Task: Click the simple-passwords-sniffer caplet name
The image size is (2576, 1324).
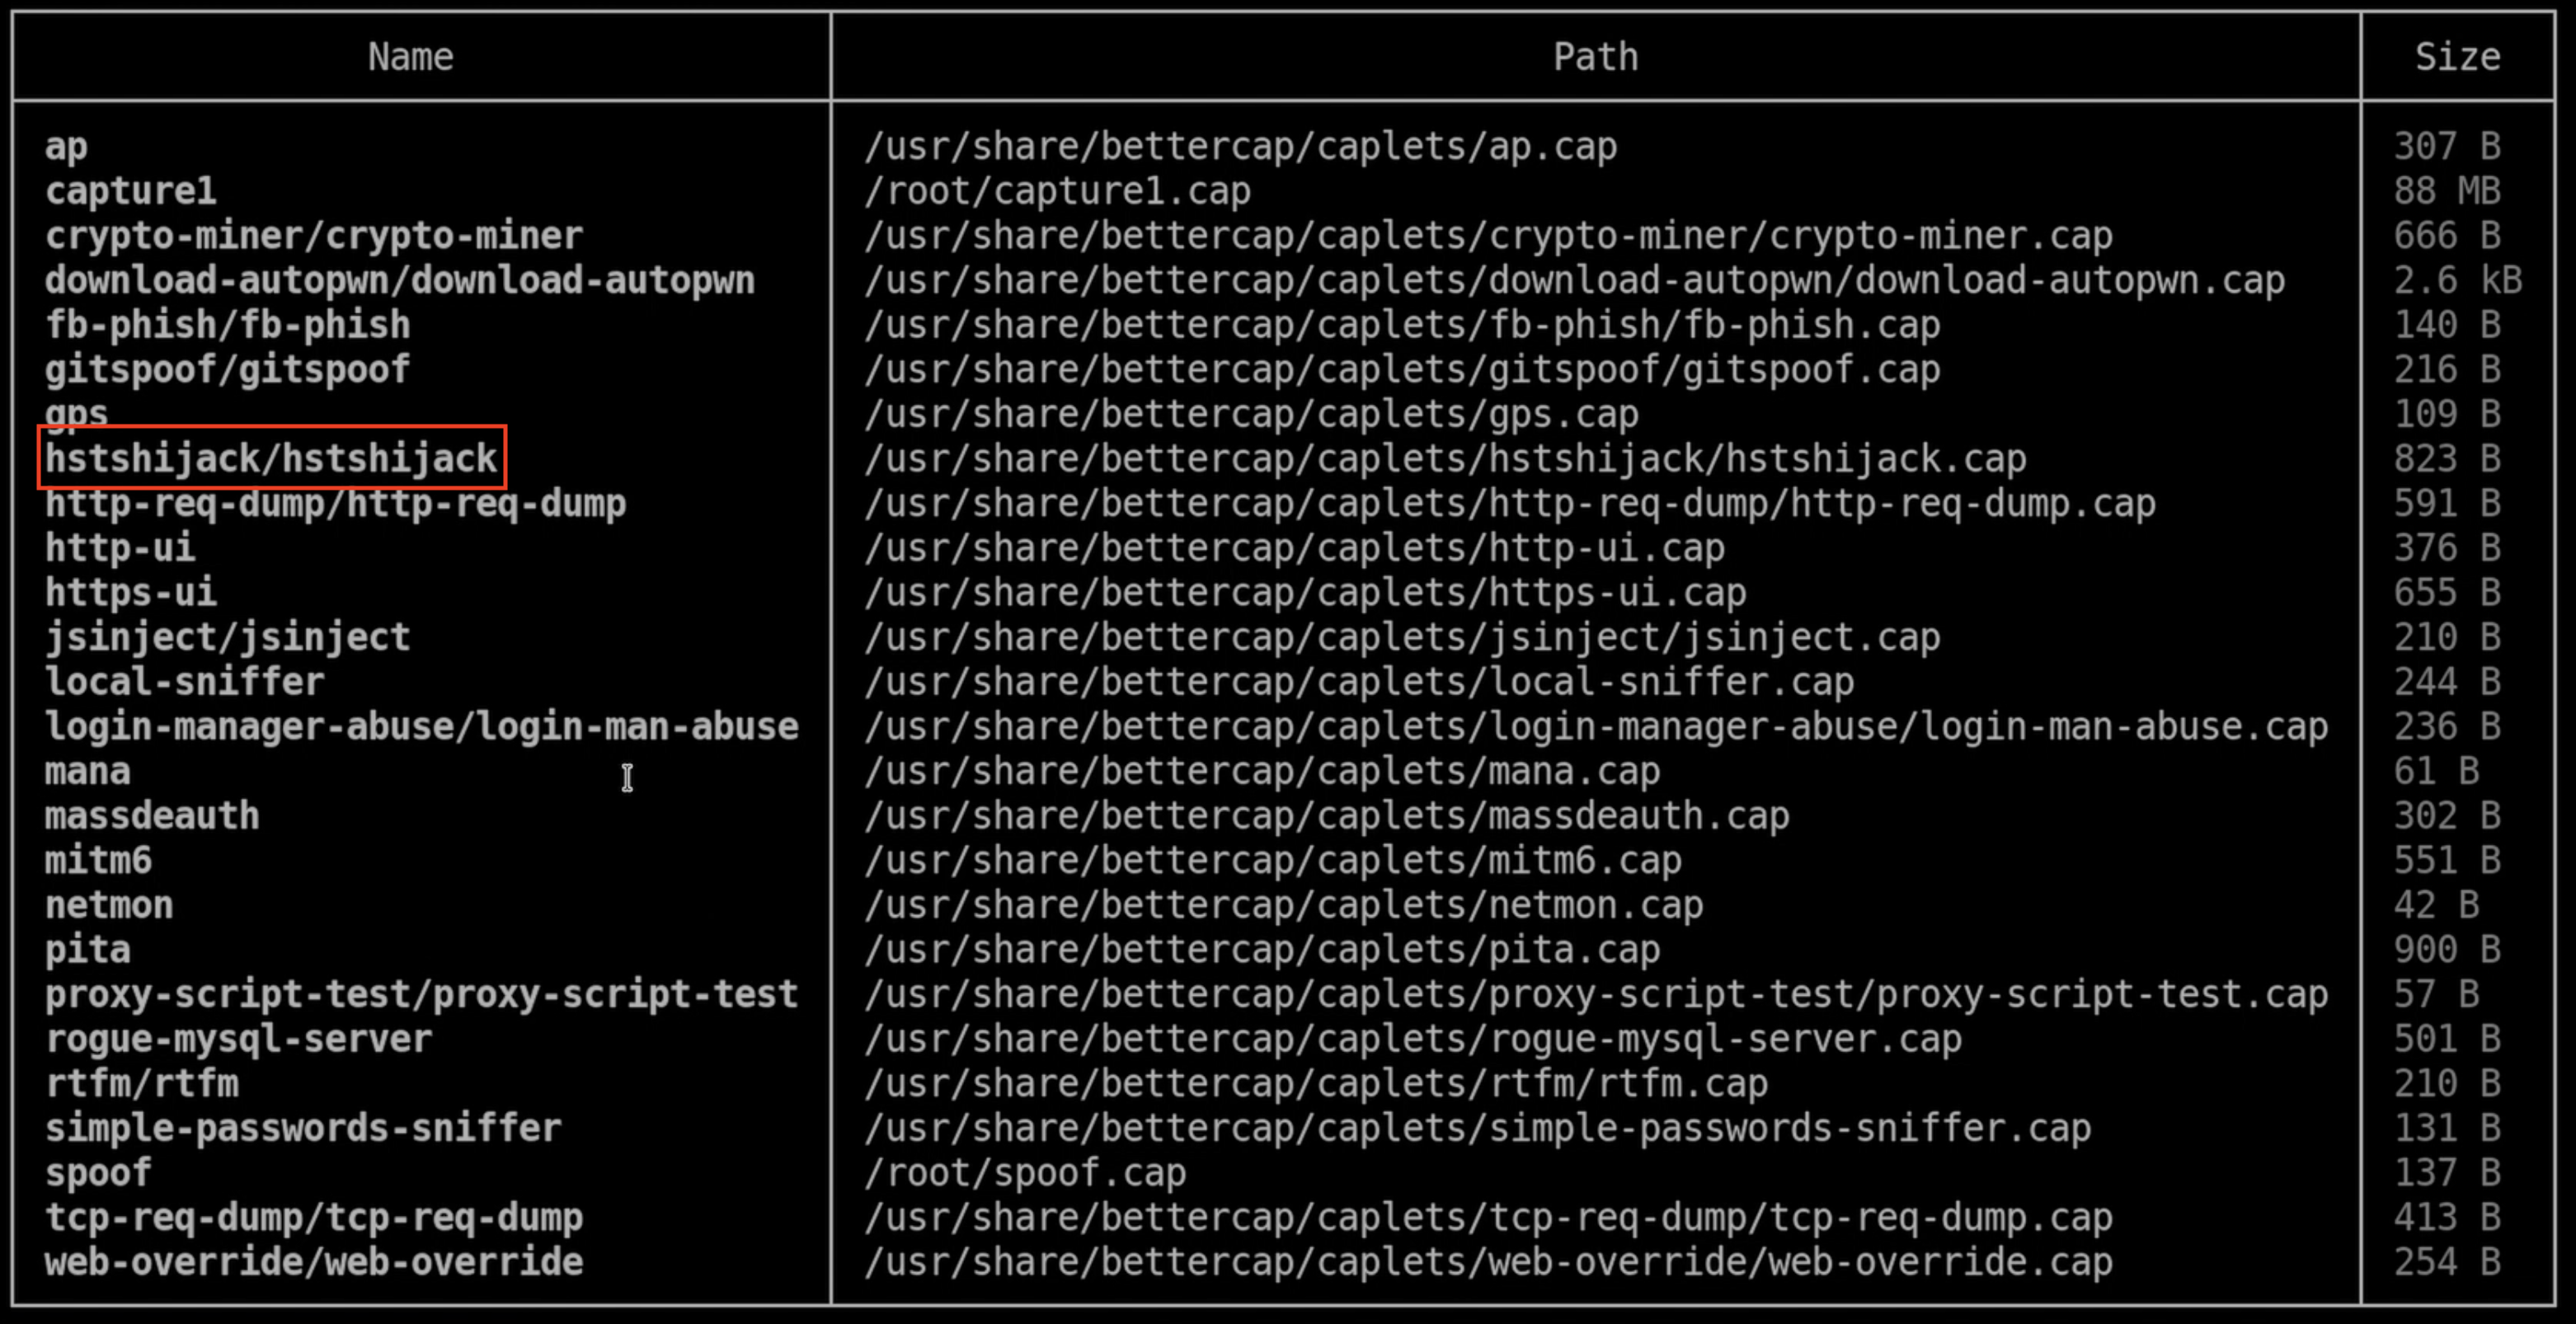Action: click(303, 1128)
